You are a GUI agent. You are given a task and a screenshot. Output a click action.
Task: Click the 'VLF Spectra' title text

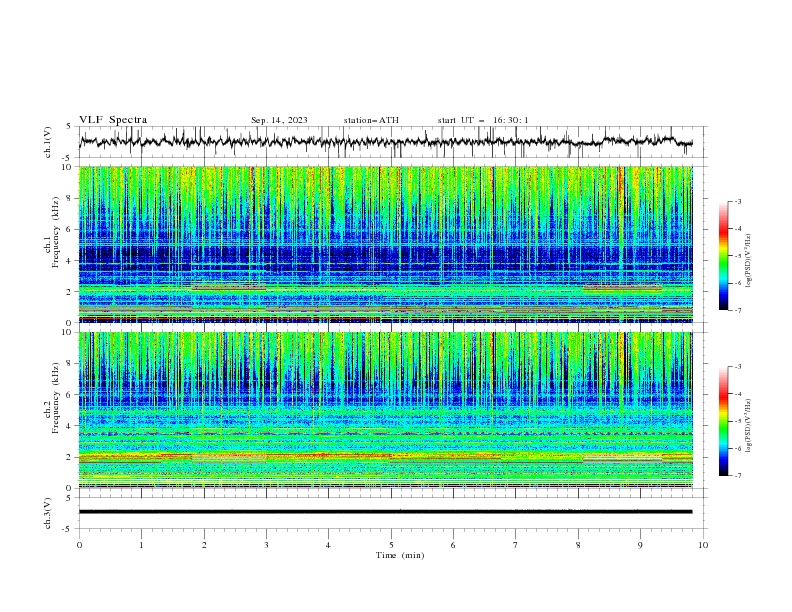click(x=113, y=120)
